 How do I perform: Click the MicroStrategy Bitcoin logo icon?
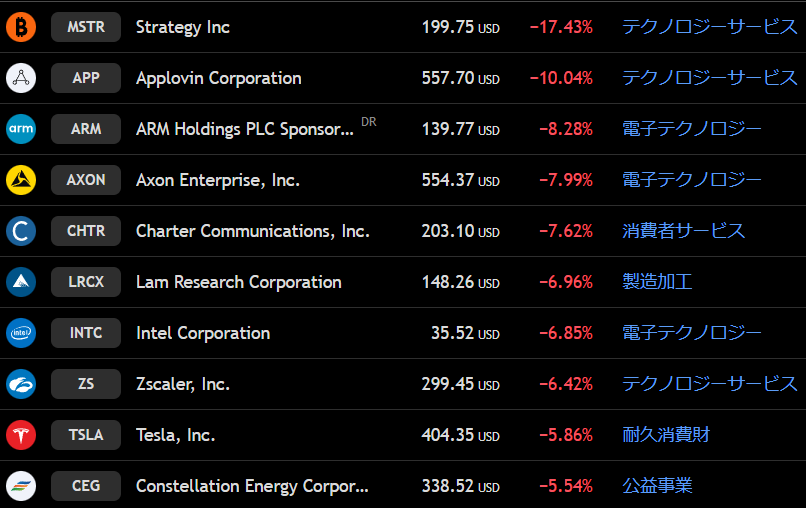tap(21, 27)
